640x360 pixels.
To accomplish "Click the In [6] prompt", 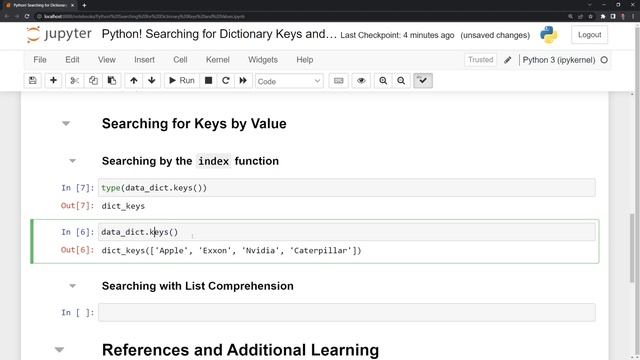I will tap(78, 232).
